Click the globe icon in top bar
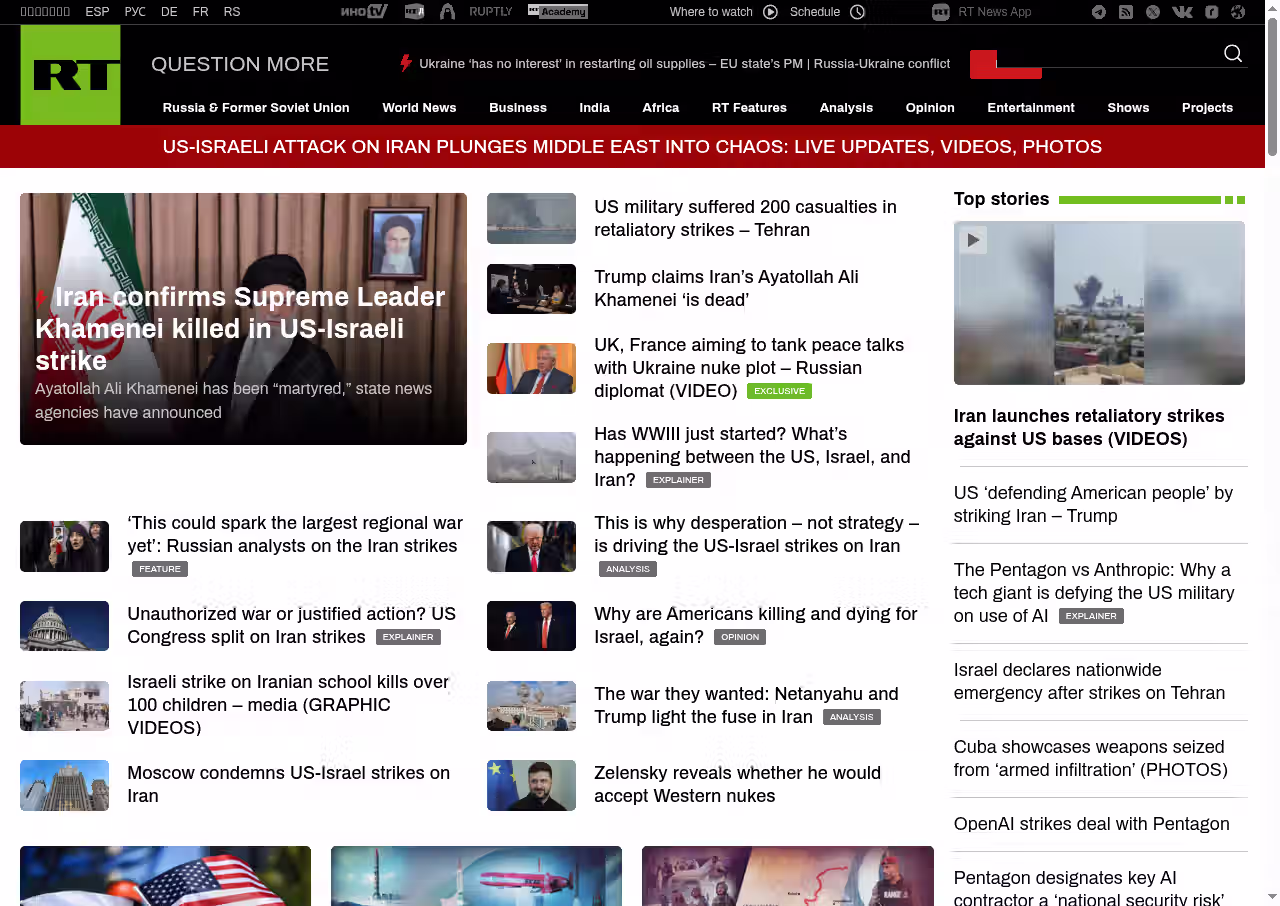The height and width of the screenshot is (906, 1280). 1238,12
